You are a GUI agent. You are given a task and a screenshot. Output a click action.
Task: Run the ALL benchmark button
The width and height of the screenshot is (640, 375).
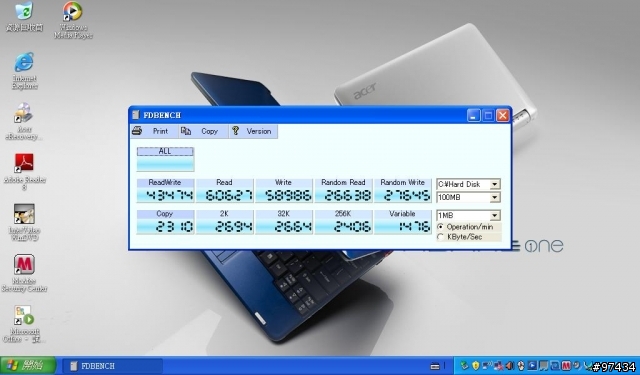point(165,159)
